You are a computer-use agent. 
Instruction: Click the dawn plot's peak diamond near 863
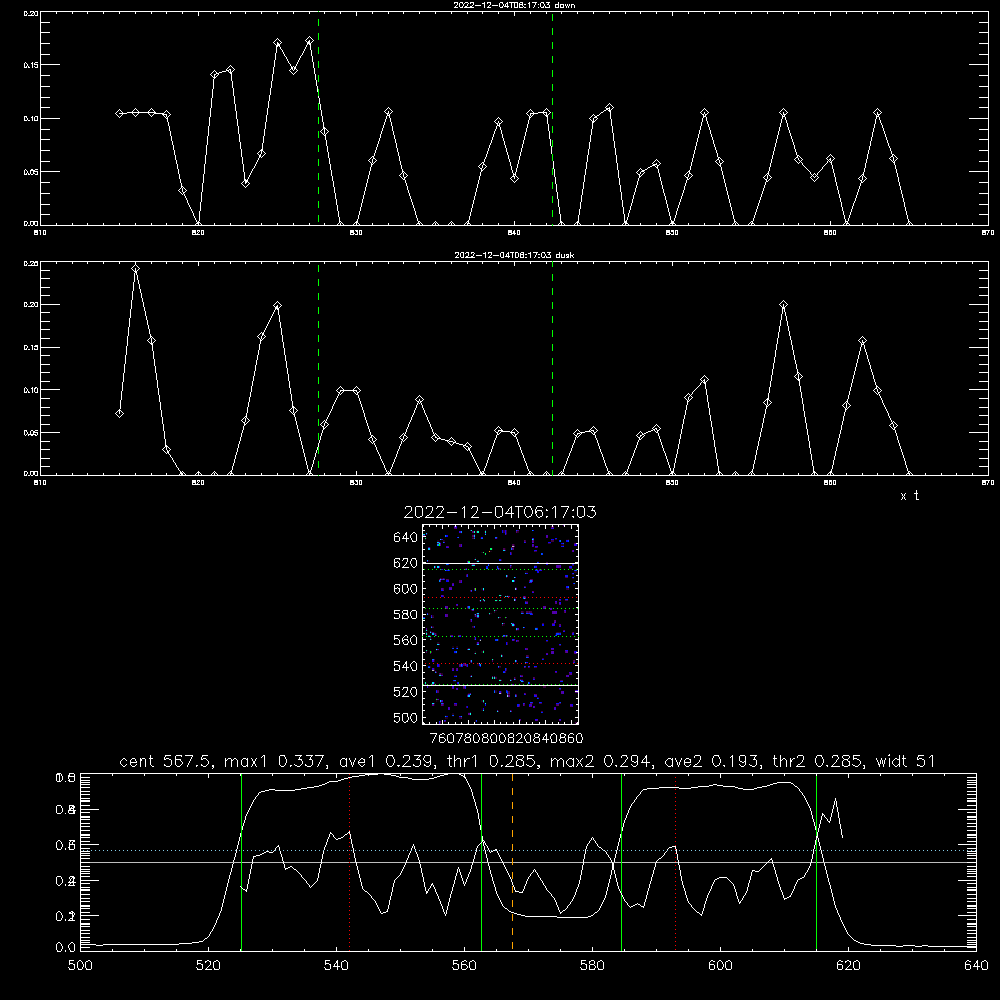pos(878,113)
